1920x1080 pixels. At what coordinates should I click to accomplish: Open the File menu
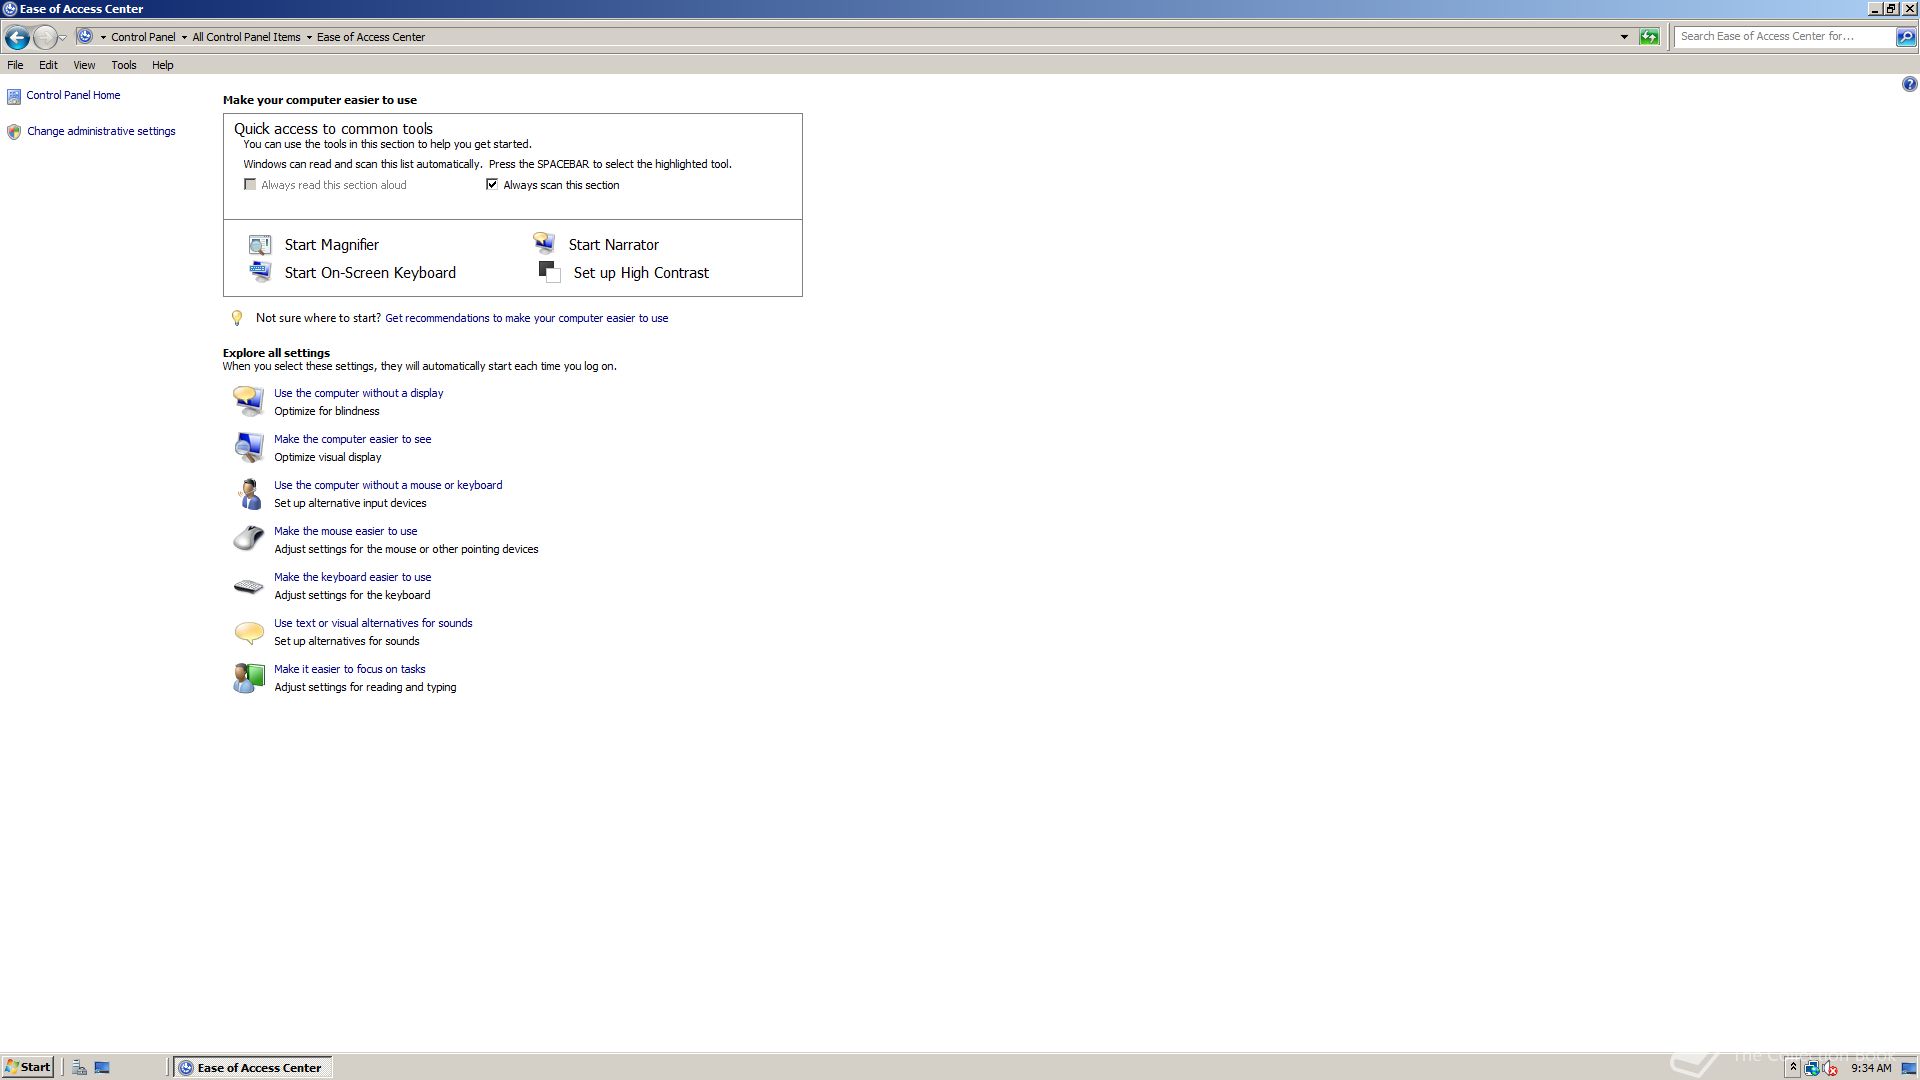coord(15,65)
